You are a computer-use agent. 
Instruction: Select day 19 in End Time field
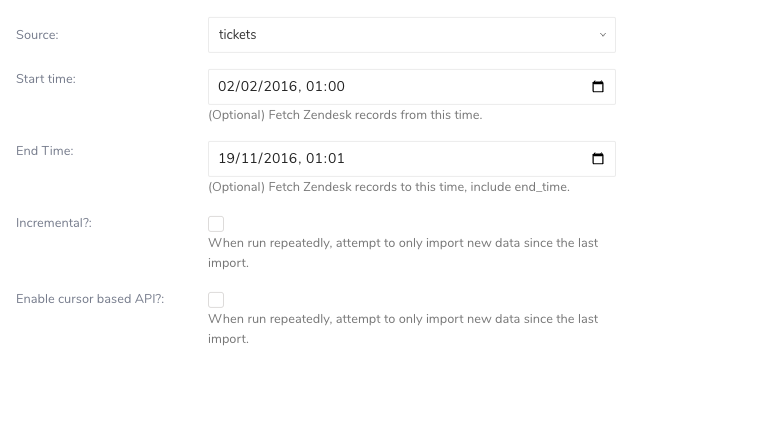226,159
